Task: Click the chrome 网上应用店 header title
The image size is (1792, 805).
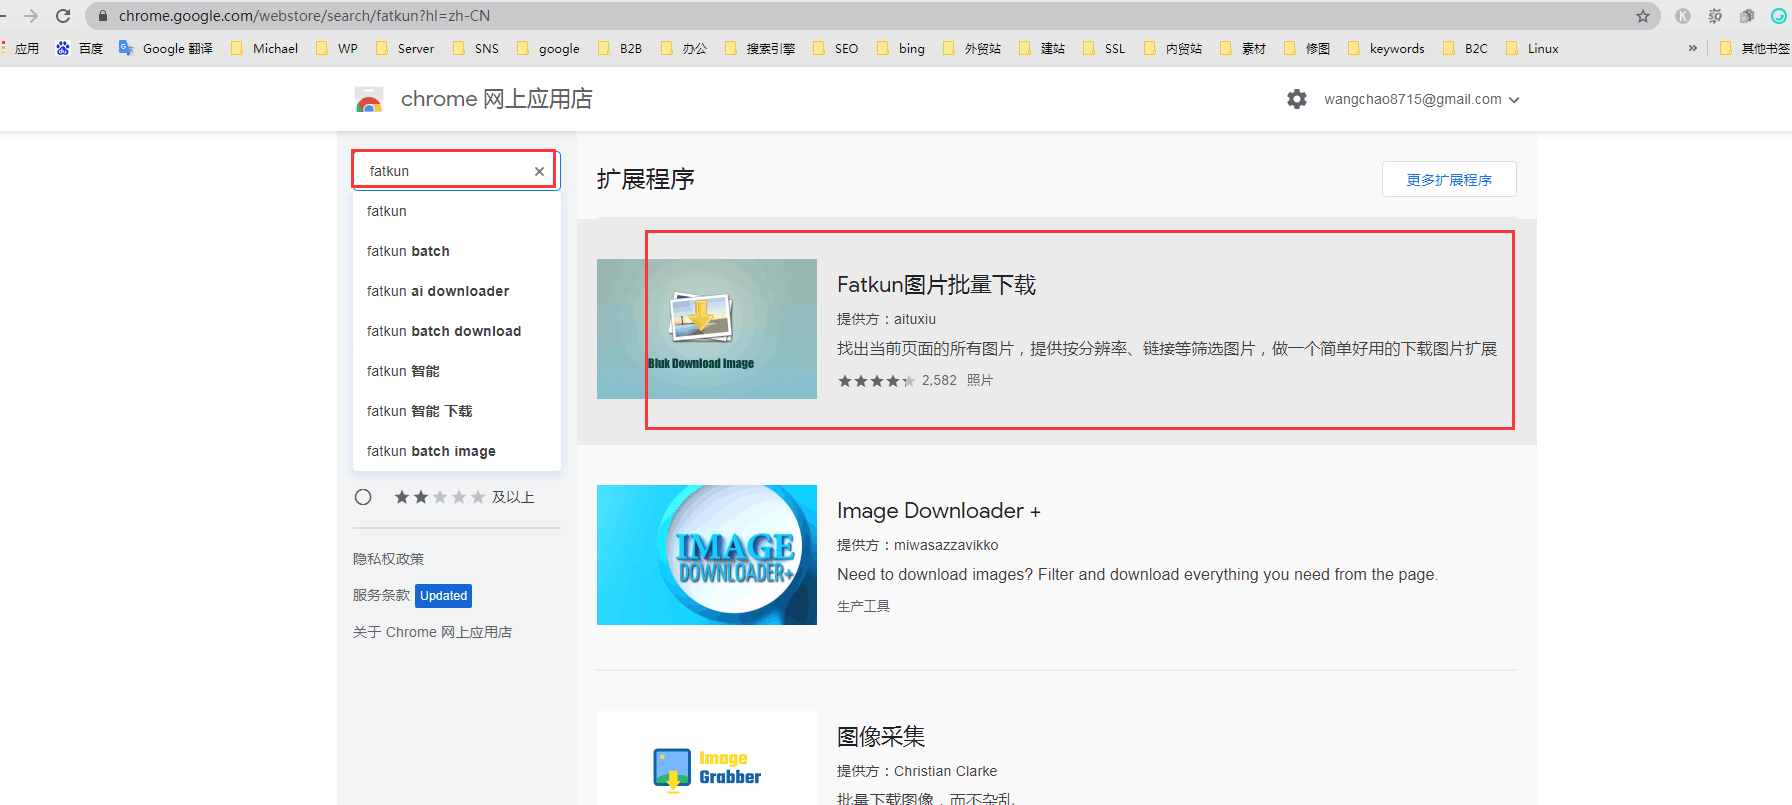Action: (497, 99)
